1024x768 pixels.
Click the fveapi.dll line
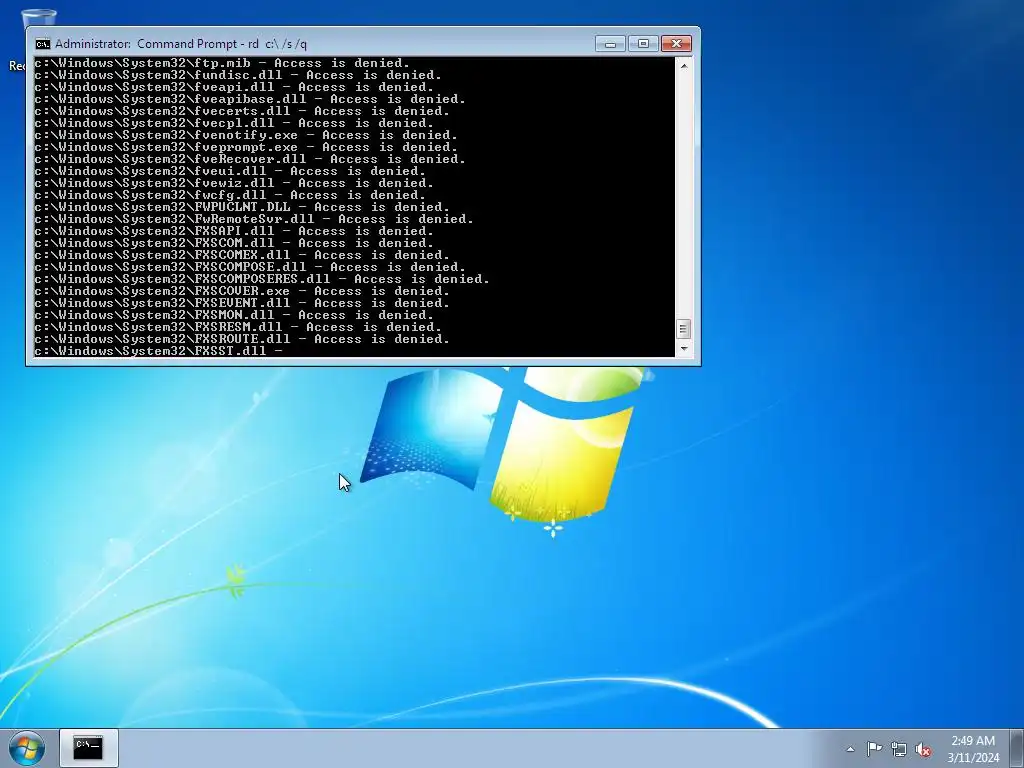(234, 88)
